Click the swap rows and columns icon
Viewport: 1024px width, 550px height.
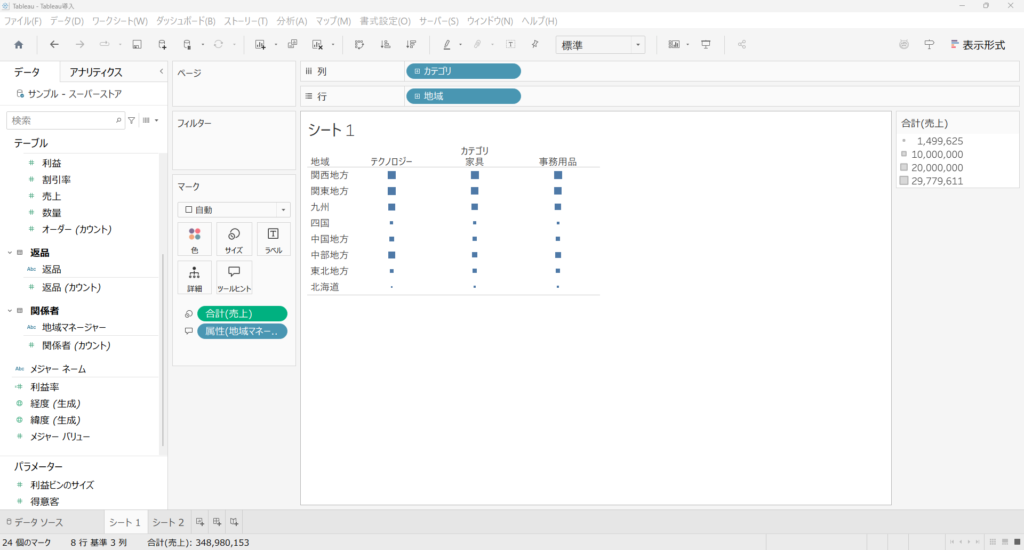pos(360,45)
